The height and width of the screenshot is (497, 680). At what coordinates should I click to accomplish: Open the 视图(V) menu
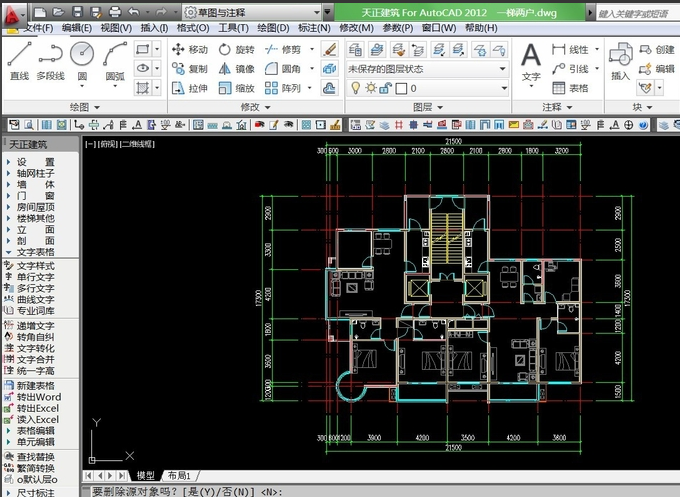(x=116, y=28)
